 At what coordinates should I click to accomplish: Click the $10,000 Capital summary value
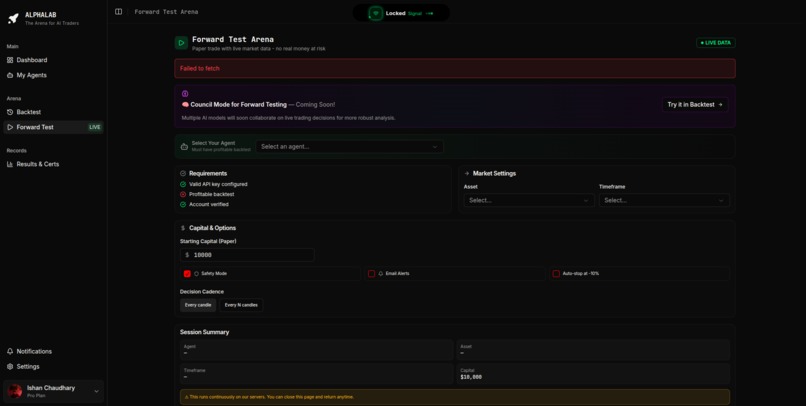click(x=471, y=377)
